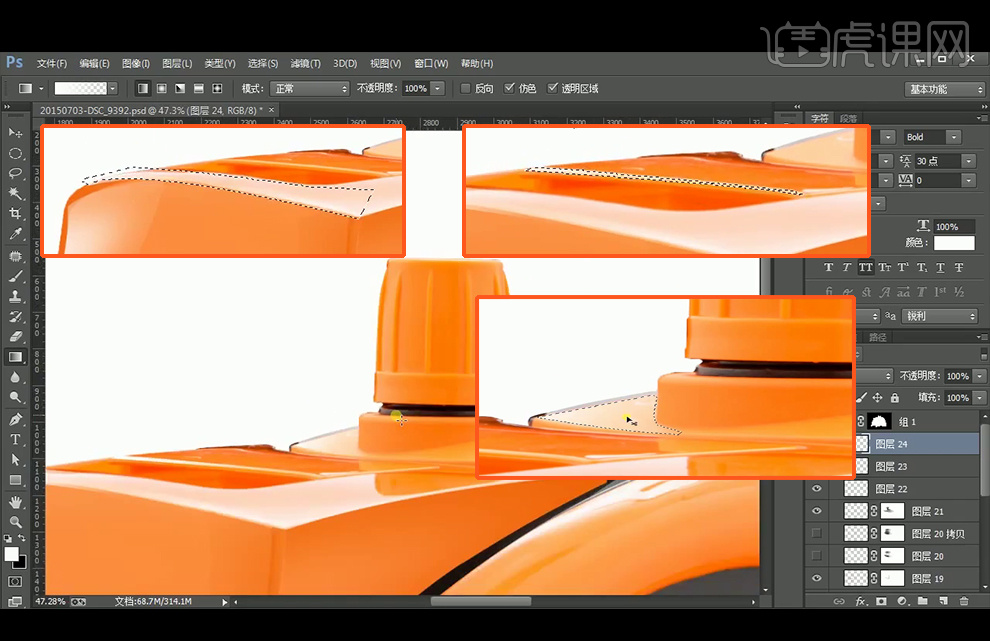This screenshot has width=990, height=641.
Task: Open the 图像(I) menu
Action: coord(135,63)
